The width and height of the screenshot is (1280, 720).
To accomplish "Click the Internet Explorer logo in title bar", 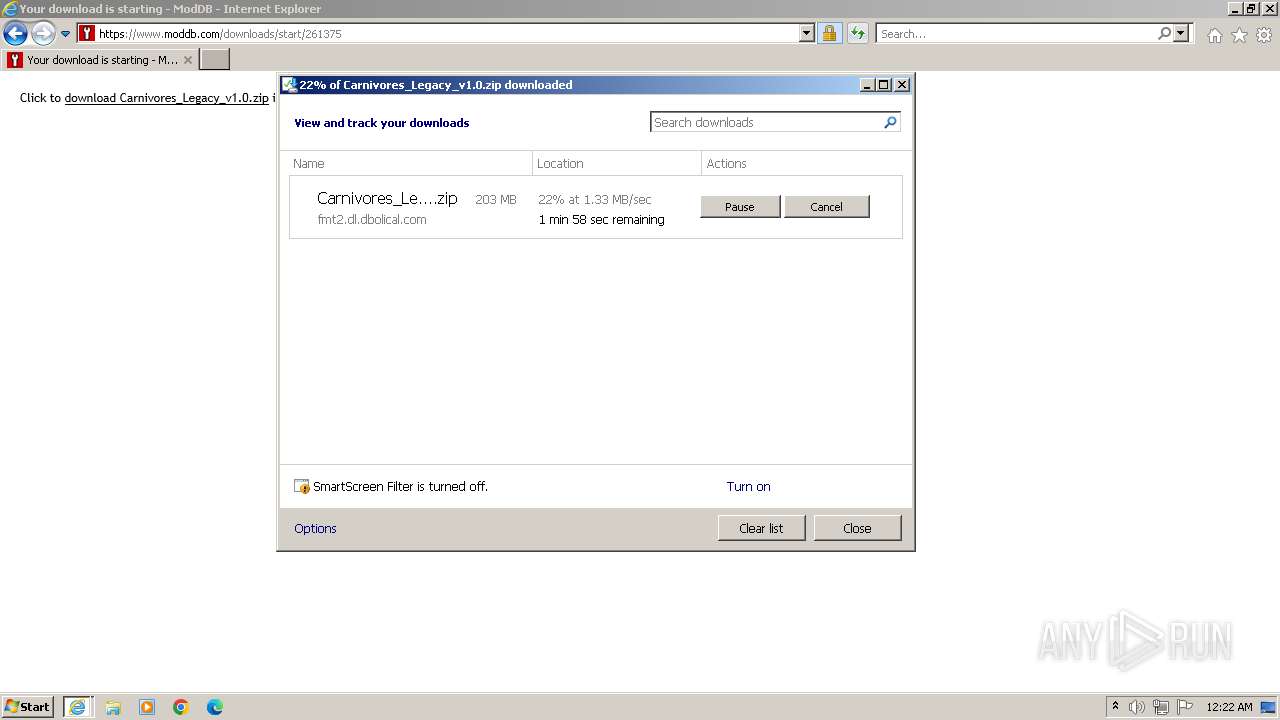I will click(x=10, y=9).
